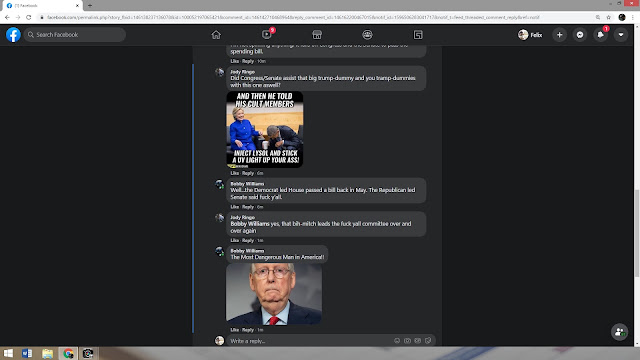This screenshot has width=640, height=360.
Task: Click the Bobby Williams mention in Jody's reply
Action: click(x=250, y=224)
